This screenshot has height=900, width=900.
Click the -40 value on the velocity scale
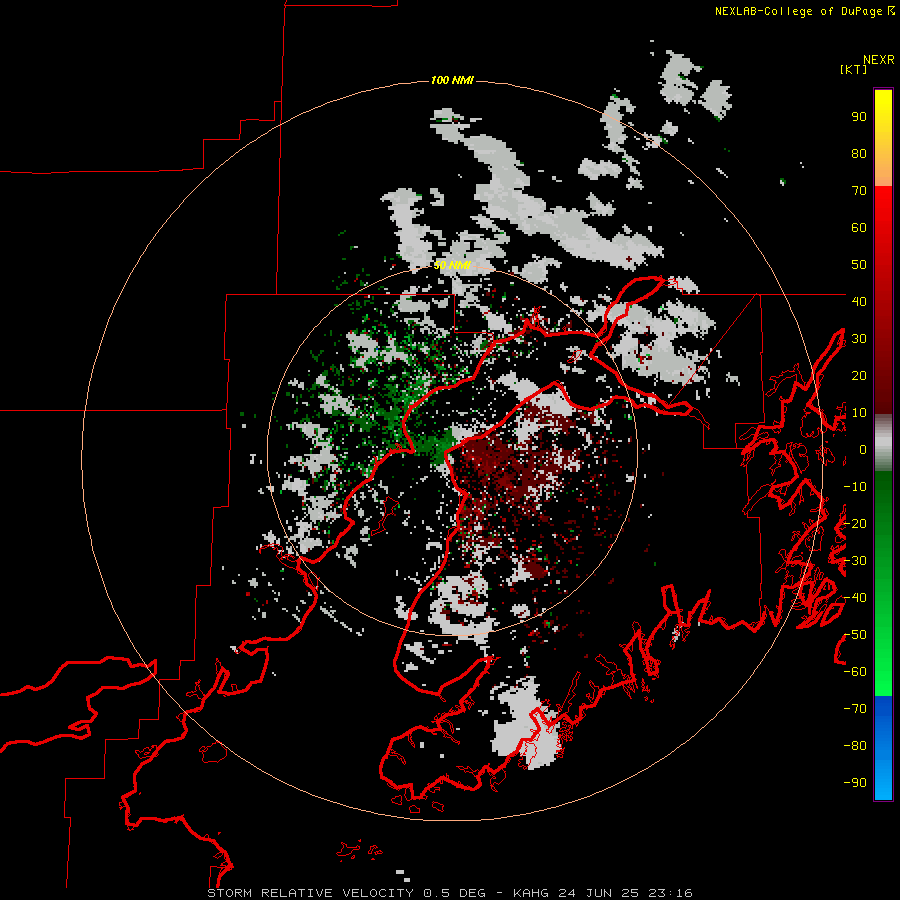pyautogui.click(x=855, y=598)
